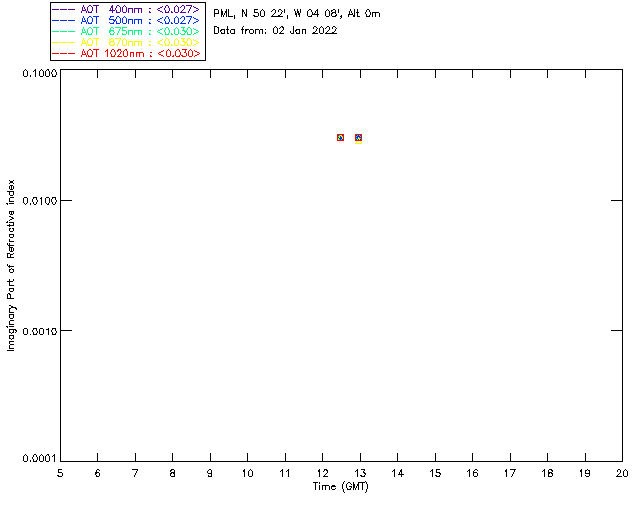Image resolution: width=640 pixels, height=512 pixels.
Task: Click the 'Imaginary Part of Refractive Index' axis title
Action: pyautogui.click(x=11, y=265)
